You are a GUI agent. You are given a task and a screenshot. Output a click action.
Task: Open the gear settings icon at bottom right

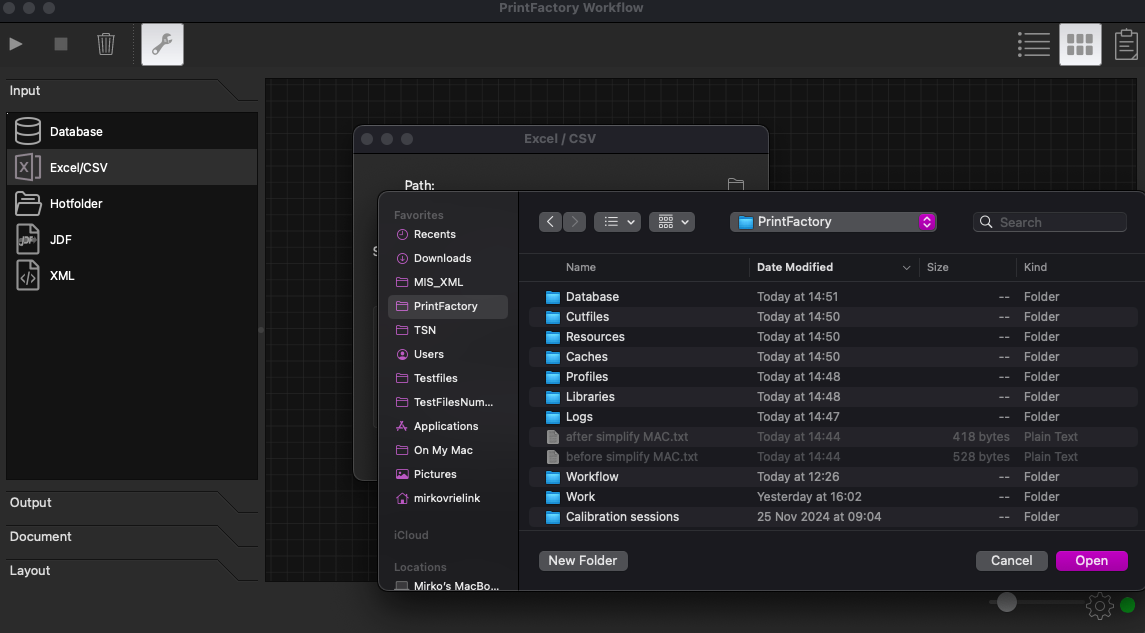(x=1100, y=605)
